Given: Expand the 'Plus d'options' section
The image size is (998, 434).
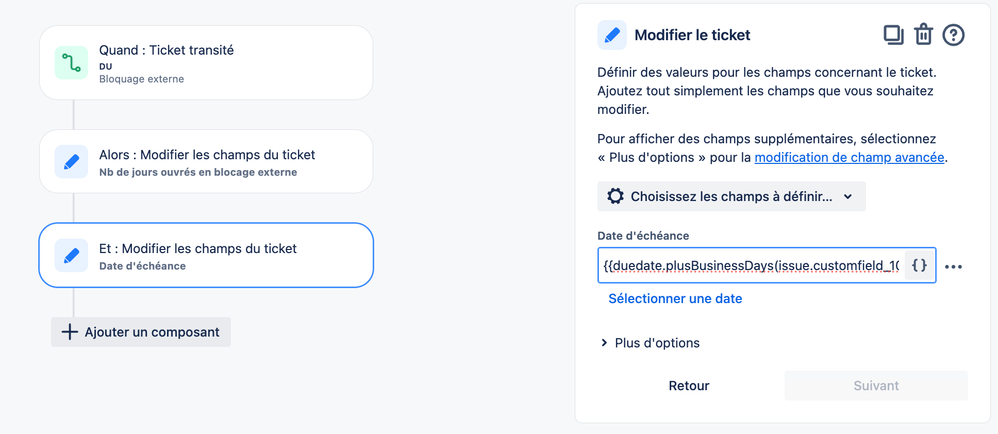Looking at the screenshot, I should point(650,343).
